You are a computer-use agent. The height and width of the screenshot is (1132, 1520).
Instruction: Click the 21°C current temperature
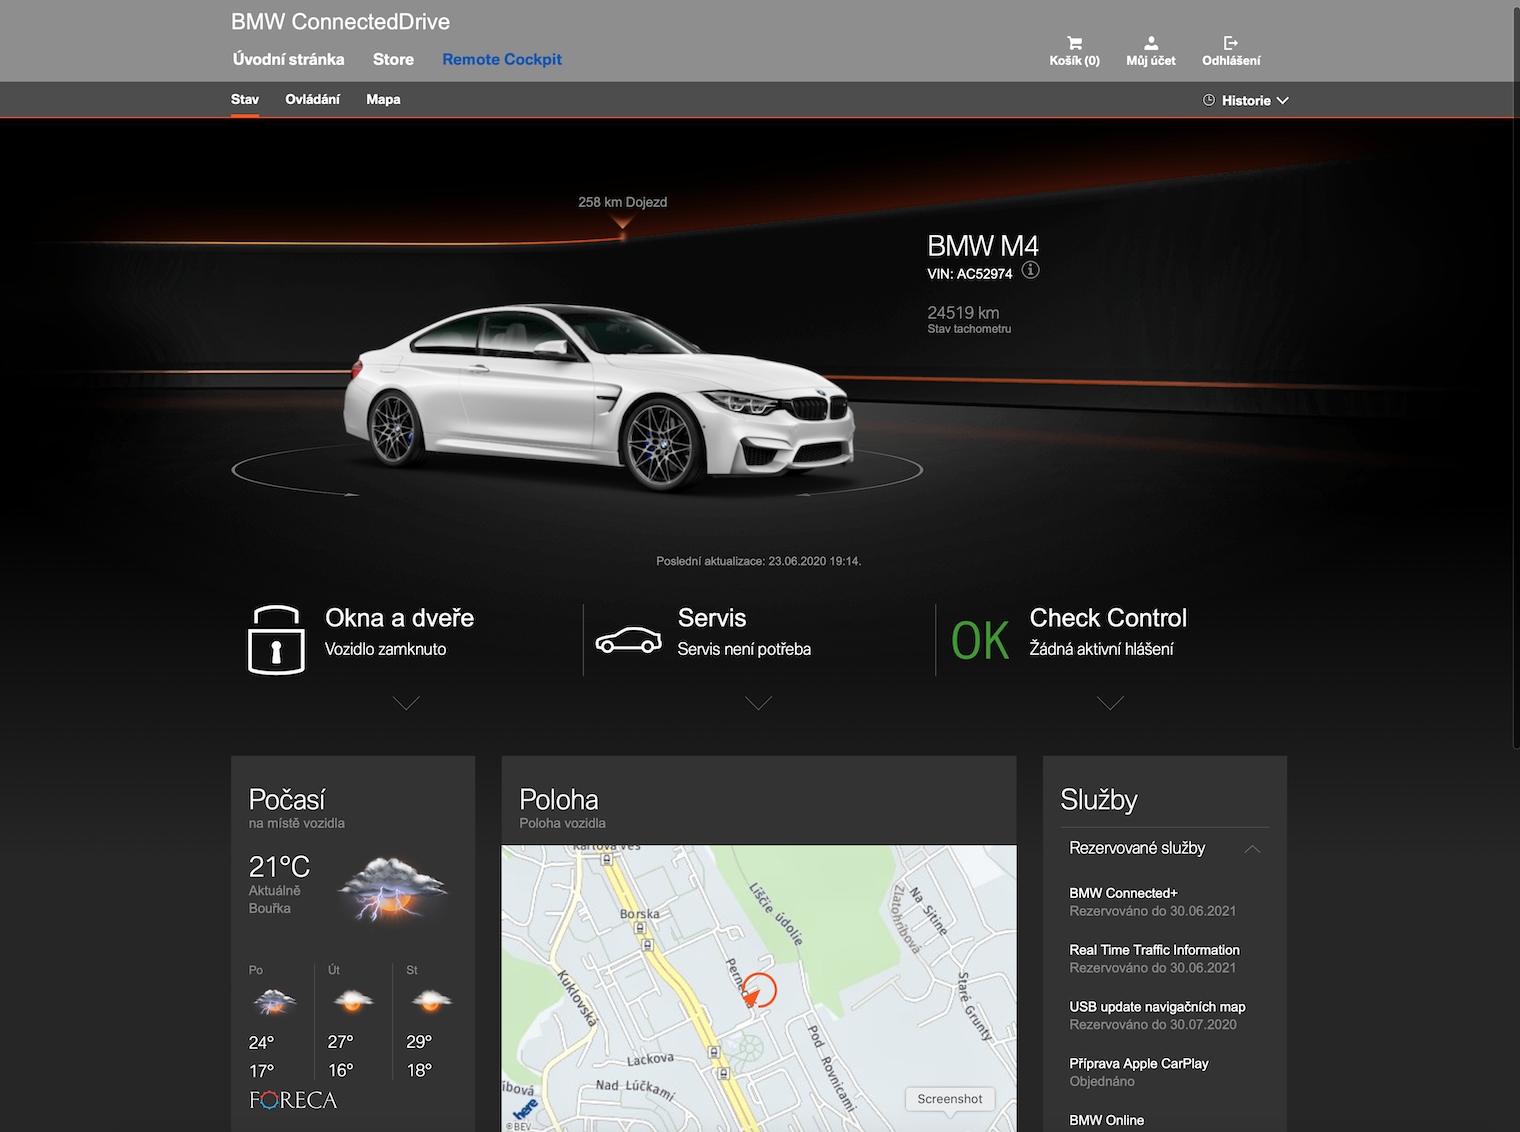coord(279,866)
